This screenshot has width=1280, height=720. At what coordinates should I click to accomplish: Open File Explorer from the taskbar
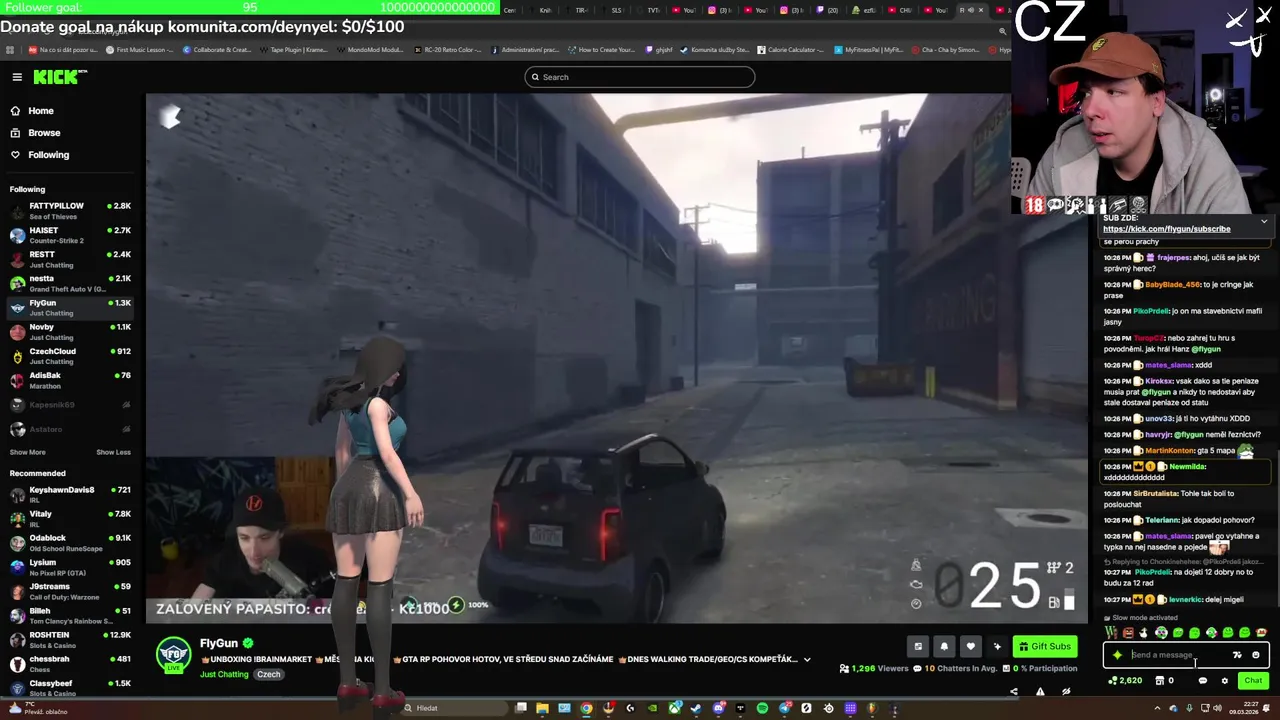(542, 708)
